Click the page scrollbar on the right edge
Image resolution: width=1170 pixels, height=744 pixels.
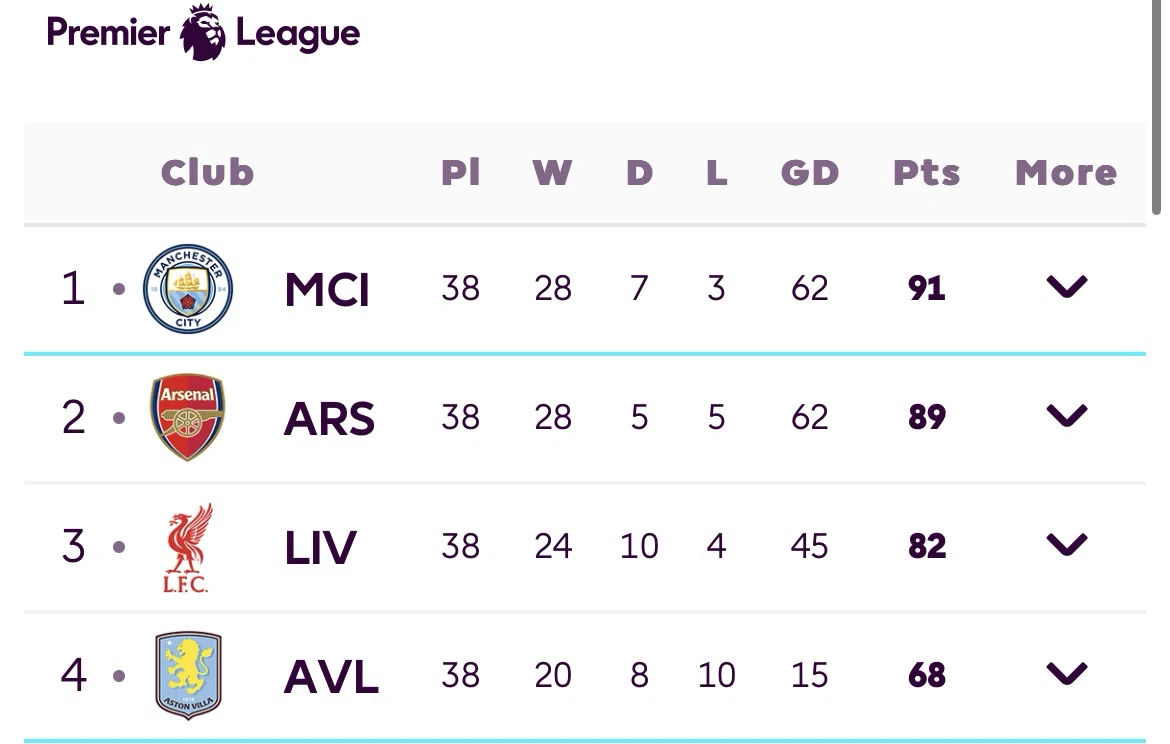pos(1156,106)
